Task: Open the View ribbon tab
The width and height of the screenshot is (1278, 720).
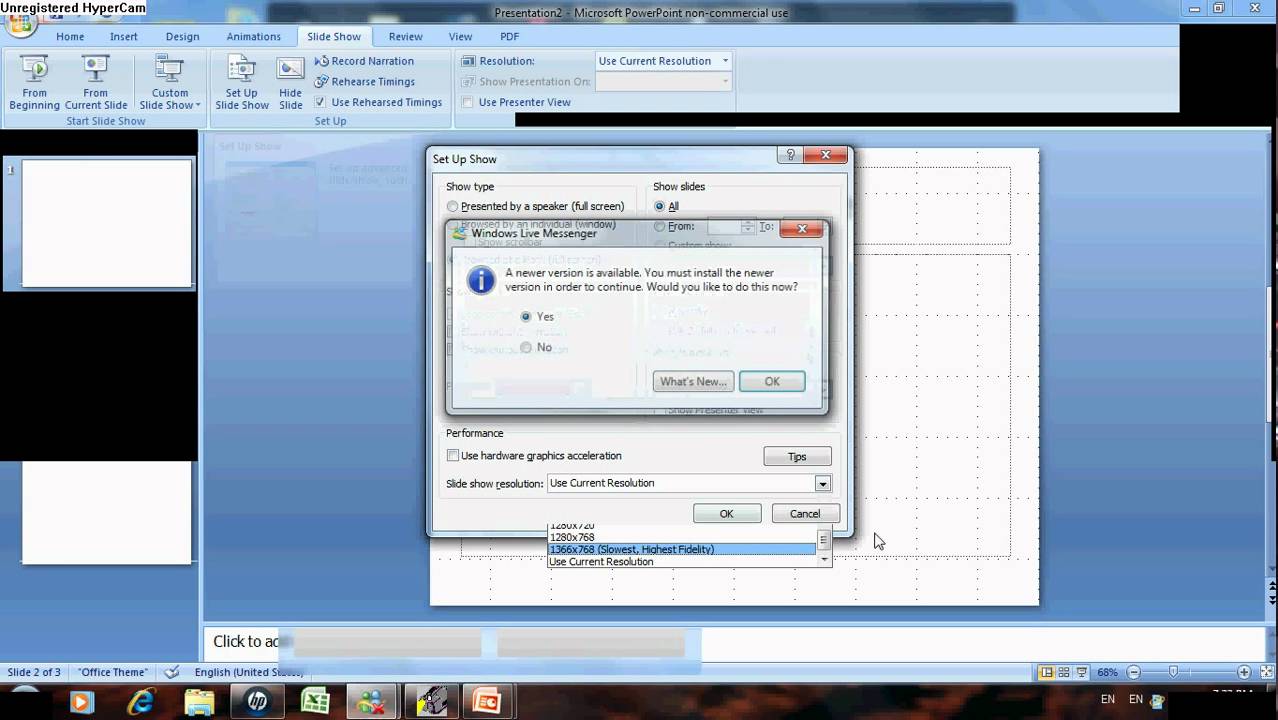Action: (x=460, y=36)
